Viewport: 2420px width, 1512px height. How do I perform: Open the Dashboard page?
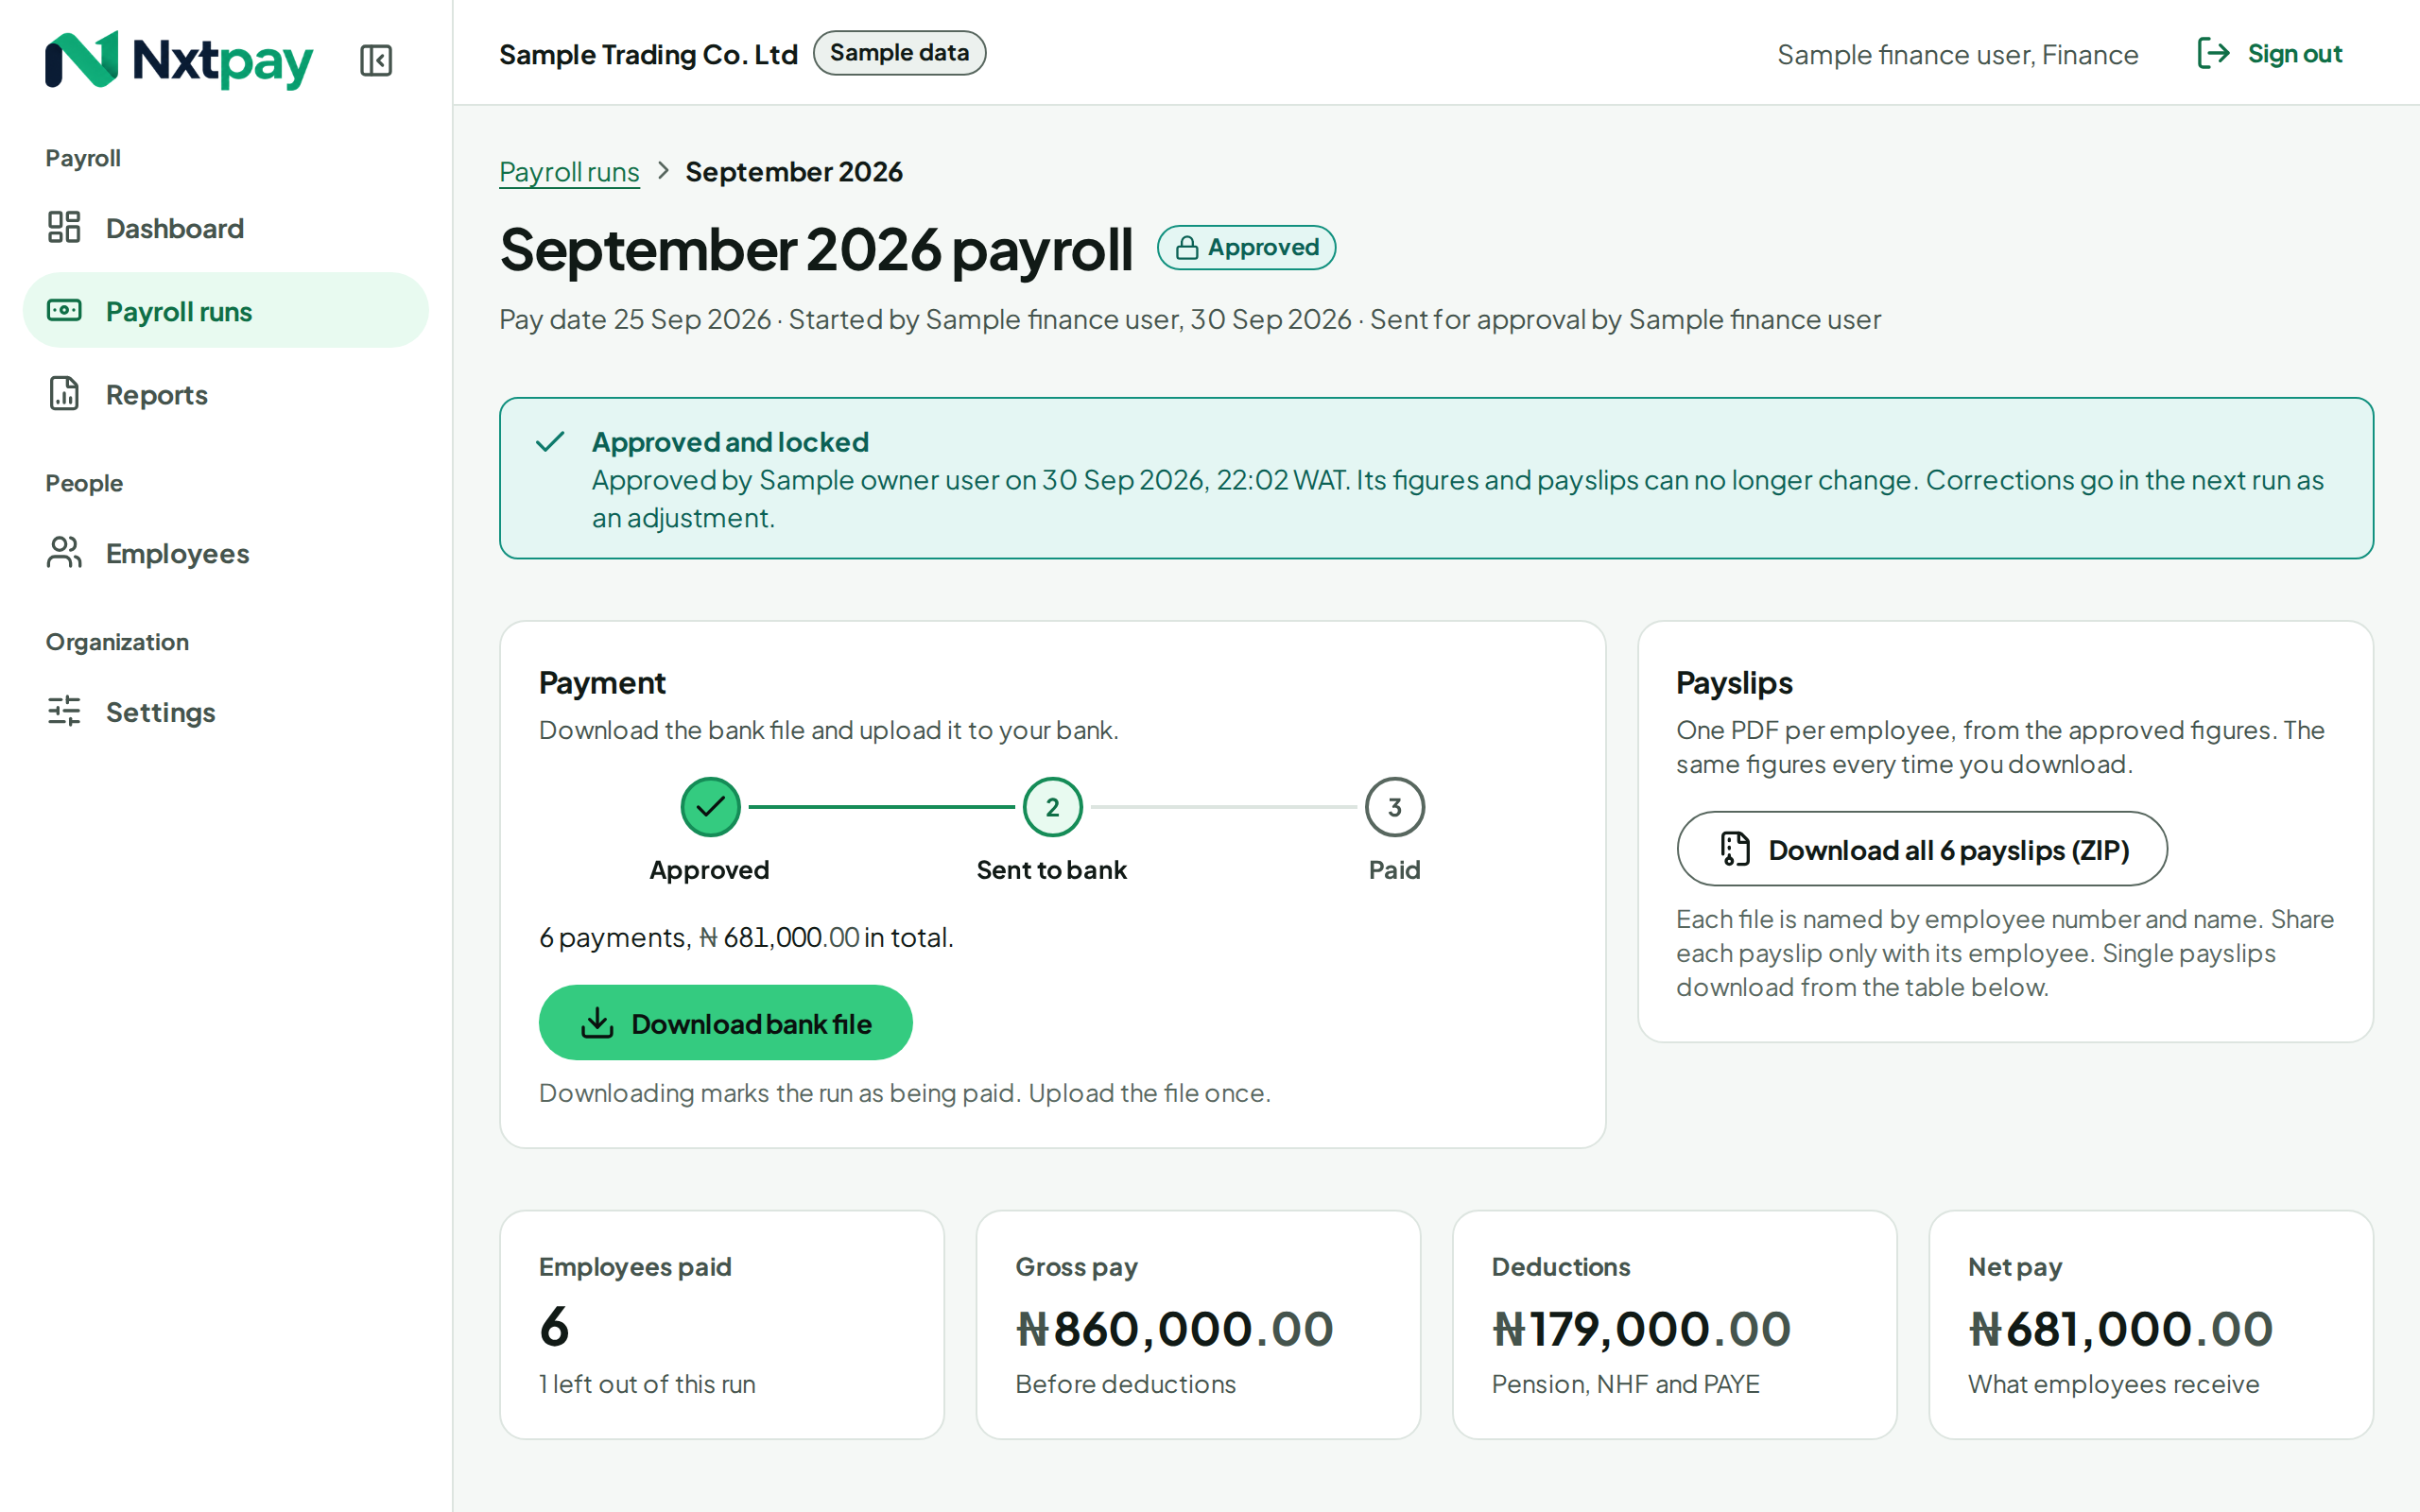(225, 228)
